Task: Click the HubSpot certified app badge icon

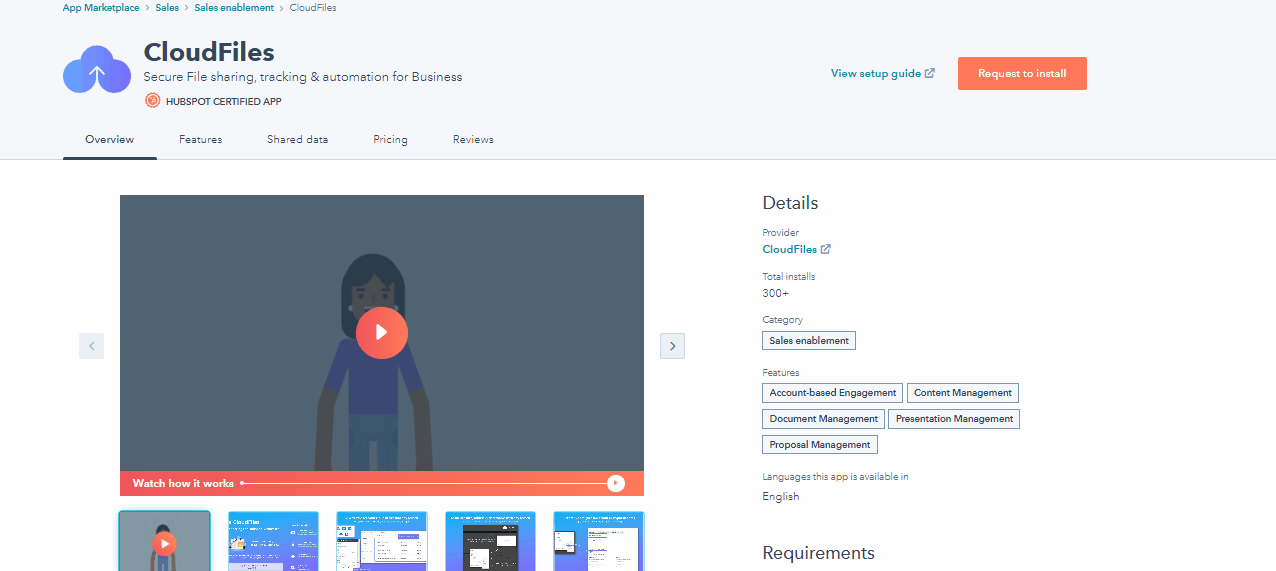Action: (x=152, y=100)
